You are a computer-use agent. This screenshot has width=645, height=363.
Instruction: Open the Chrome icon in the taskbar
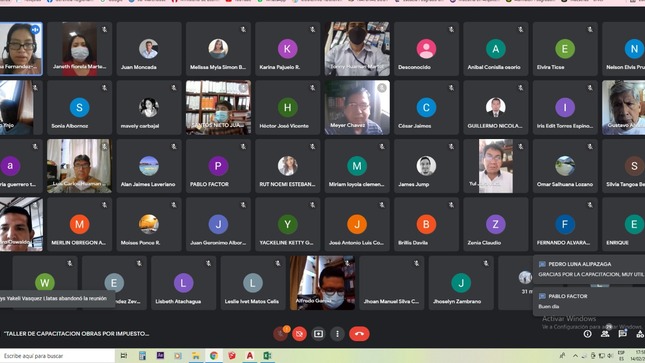(x=213, y=356)
